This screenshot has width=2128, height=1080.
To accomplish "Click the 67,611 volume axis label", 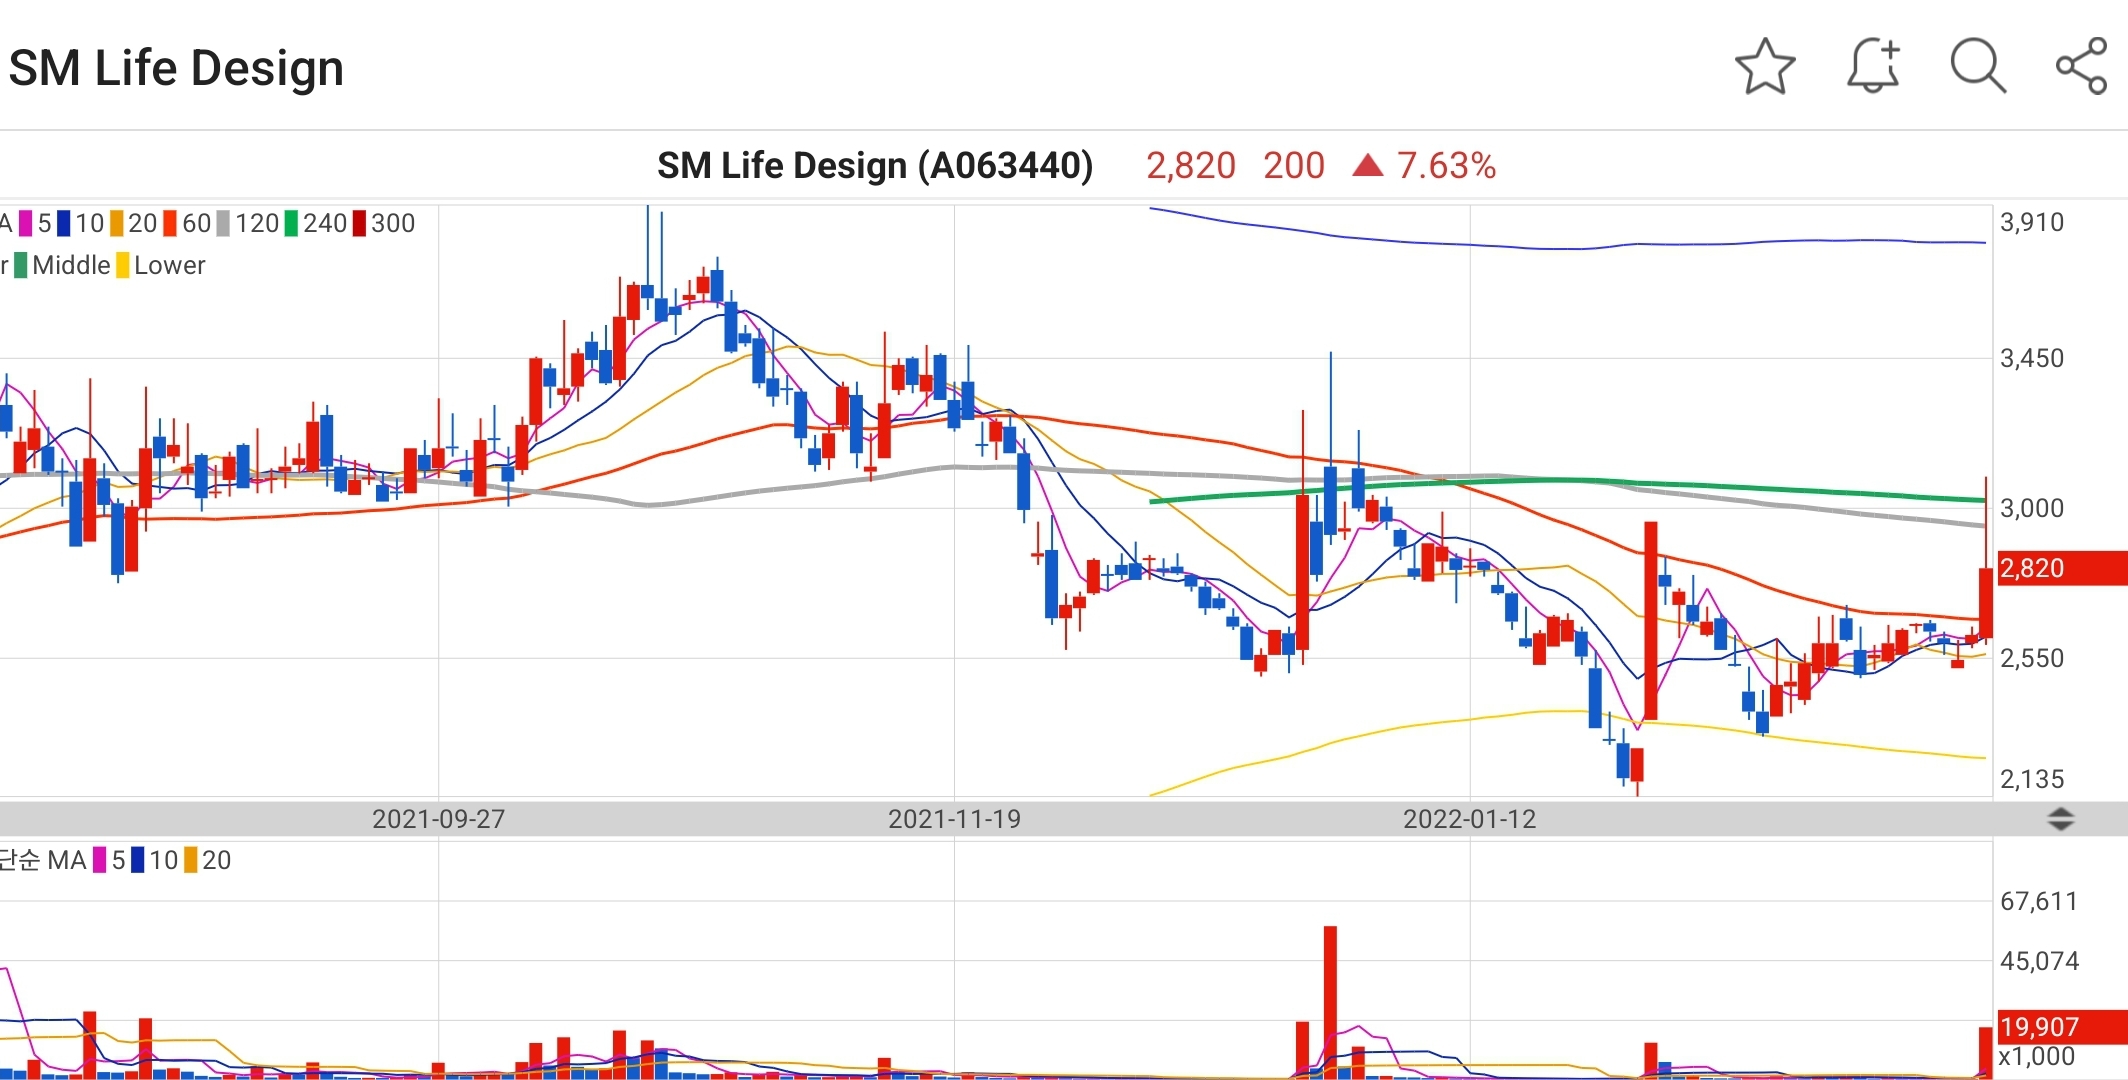I will tap(2039, 901).
